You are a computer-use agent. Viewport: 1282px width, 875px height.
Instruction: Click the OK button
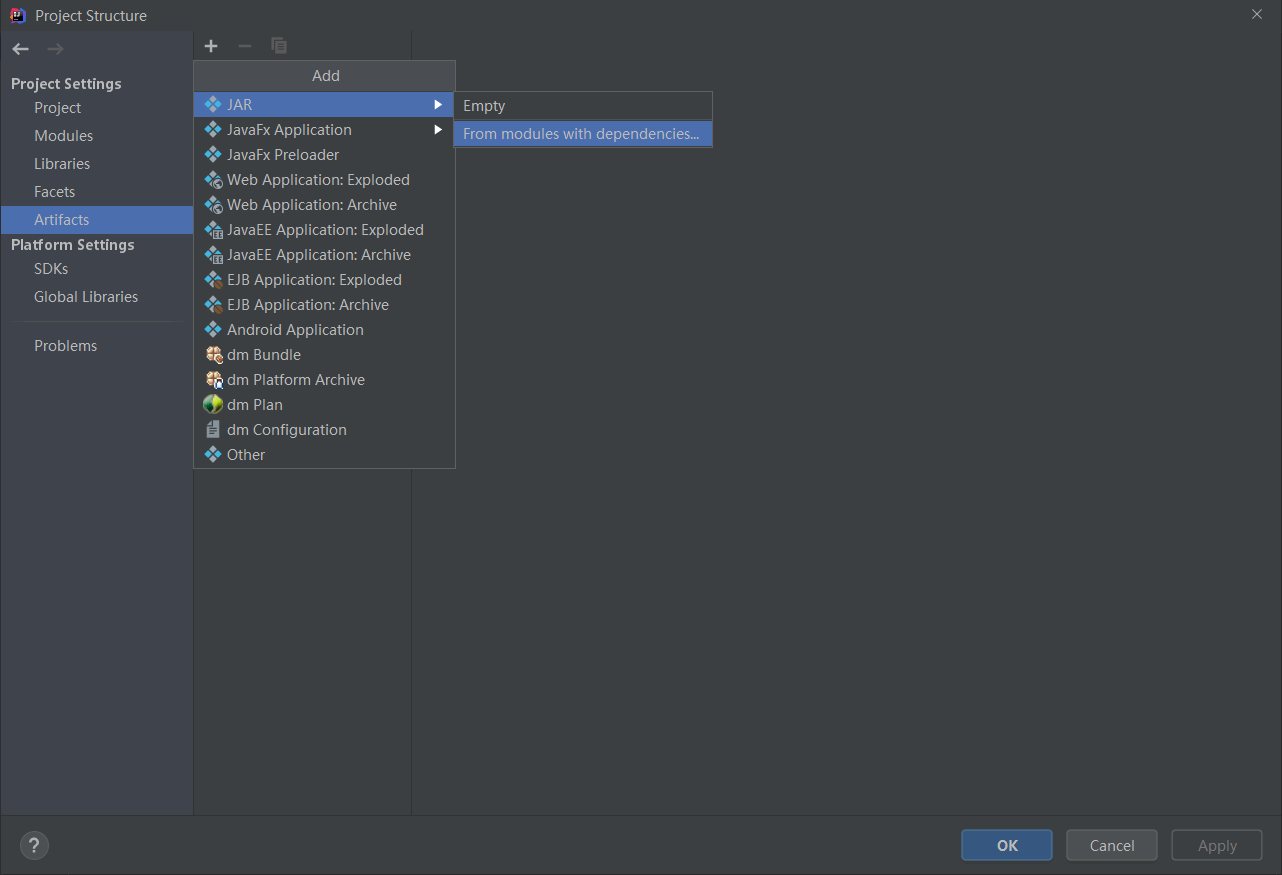pyautogui.click(x=1007, y=845)
